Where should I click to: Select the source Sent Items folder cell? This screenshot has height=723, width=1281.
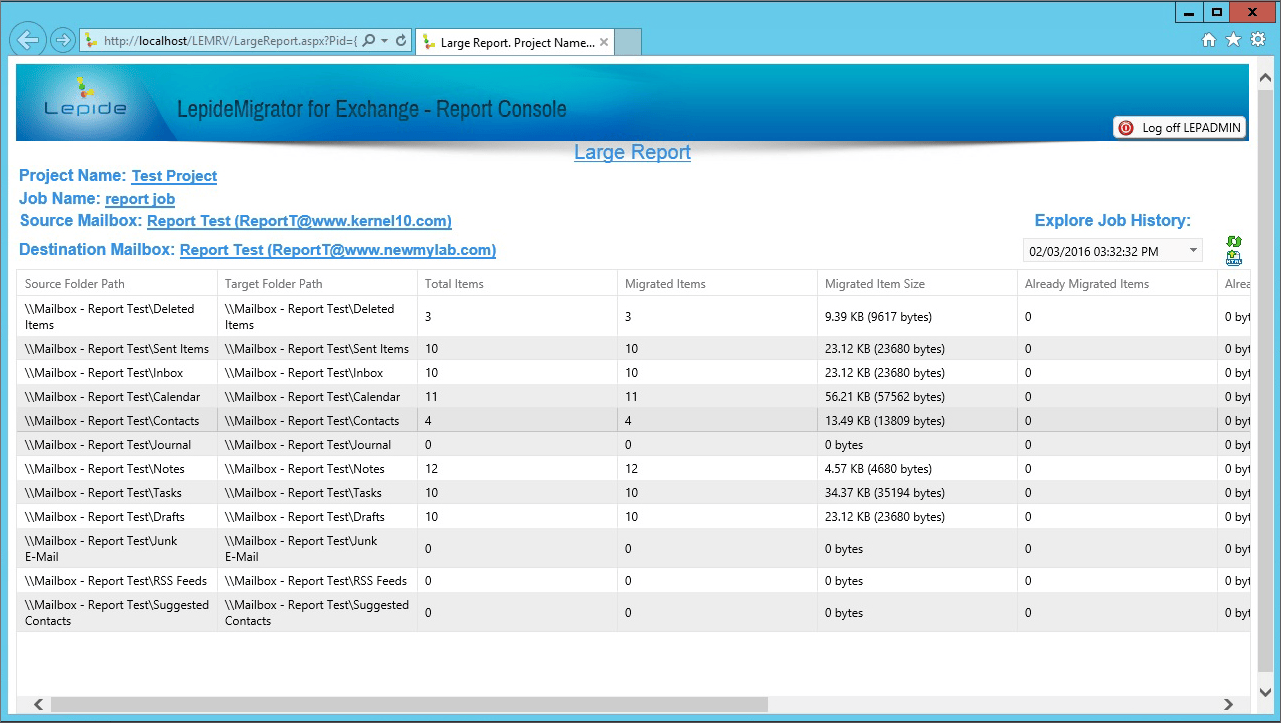[117, 349]
